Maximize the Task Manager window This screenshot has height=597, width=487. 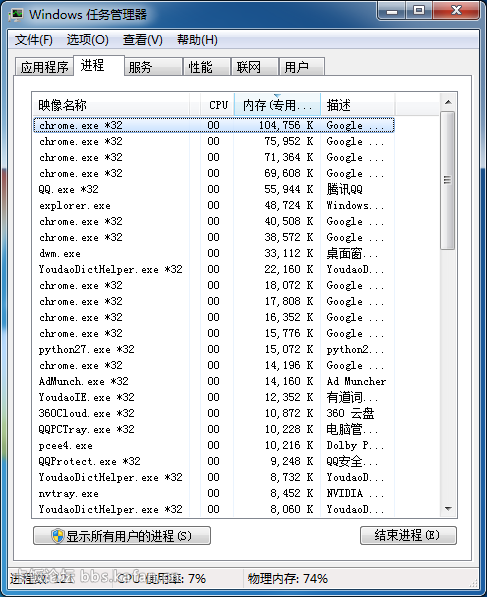click(x=419, y=11)
